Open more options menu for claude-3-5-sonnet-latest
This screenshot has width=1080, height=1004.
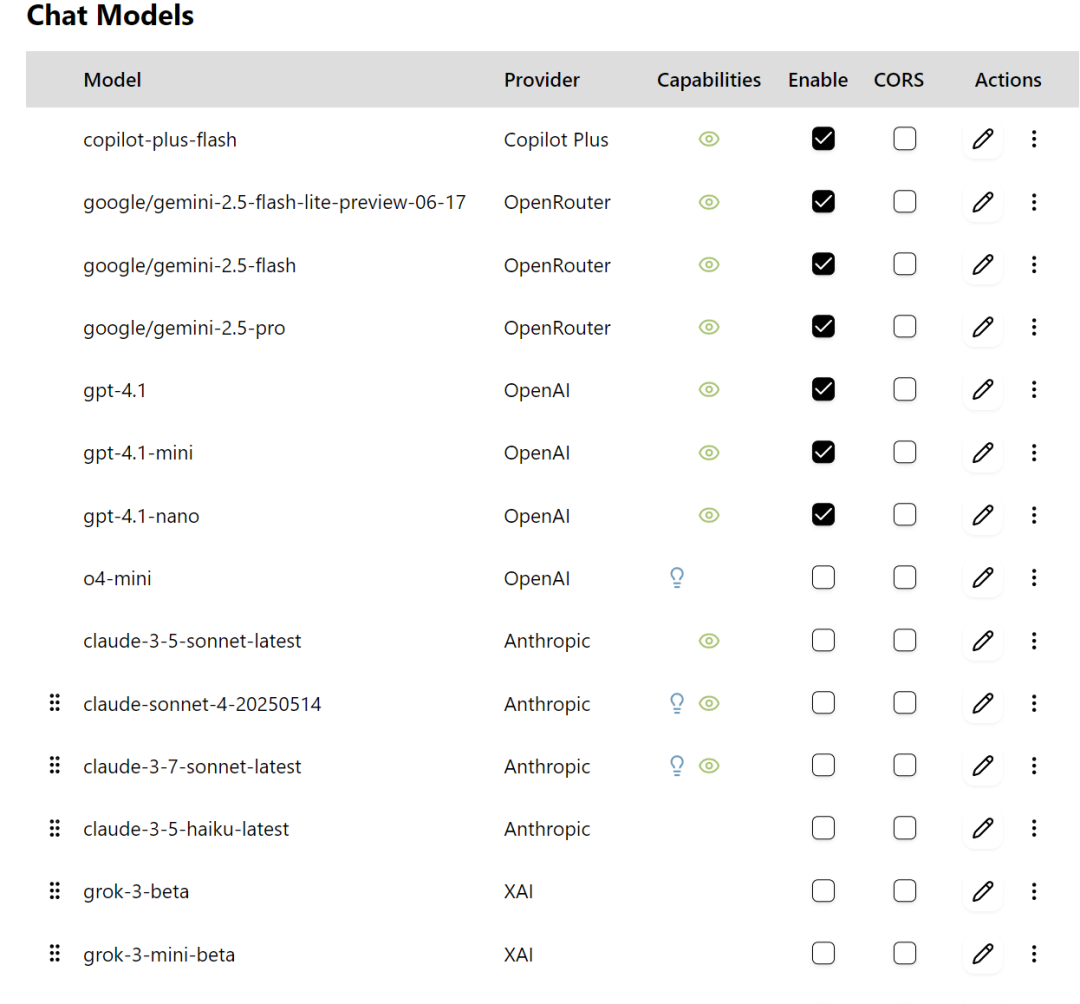1034,640
